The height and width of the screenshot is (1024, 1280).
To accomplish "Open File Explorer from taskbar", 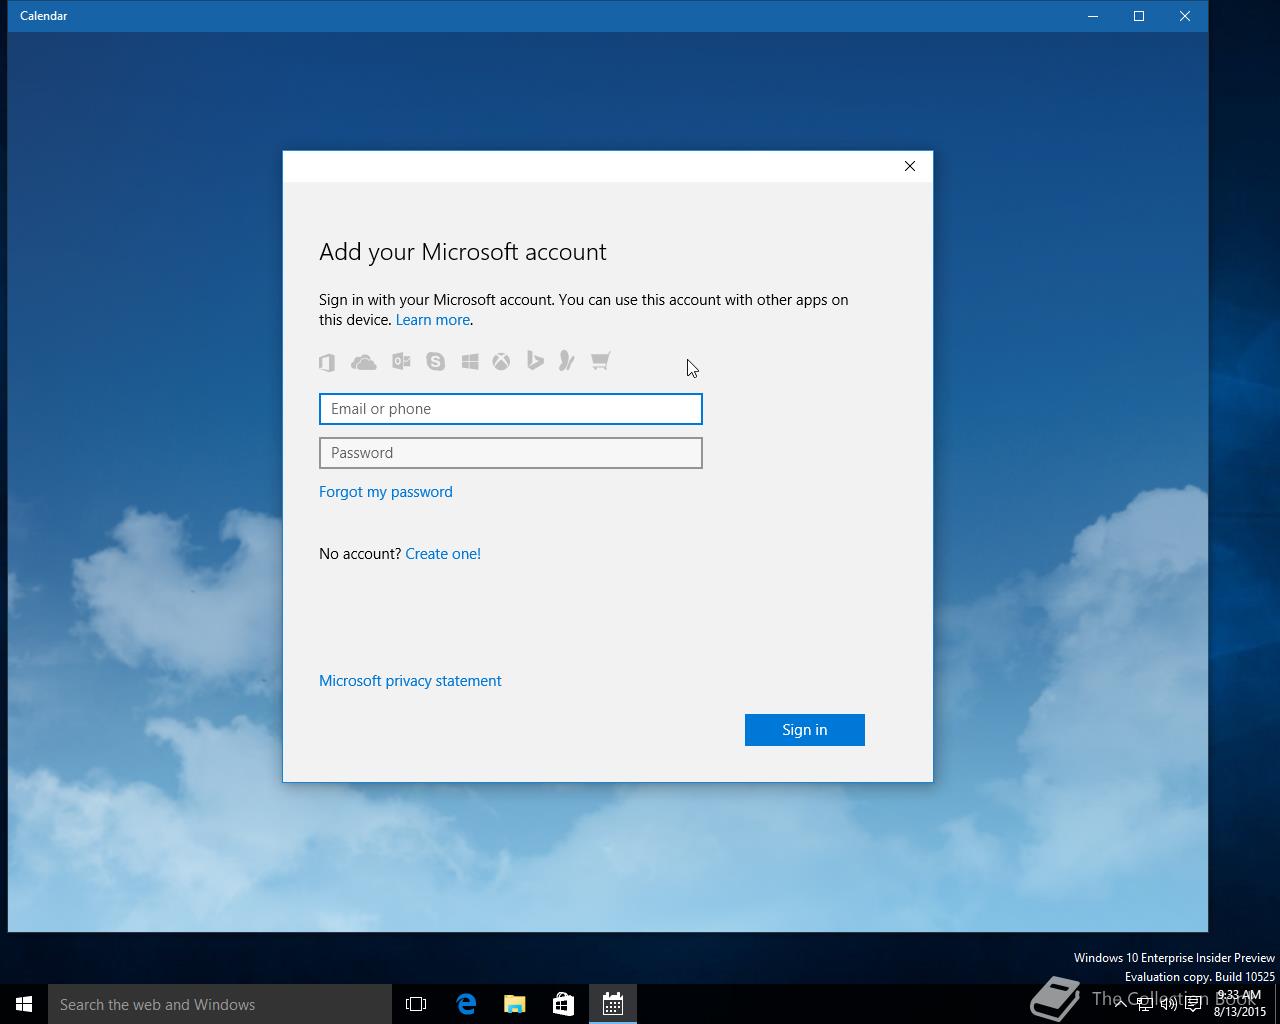I will click(515, 1004).
